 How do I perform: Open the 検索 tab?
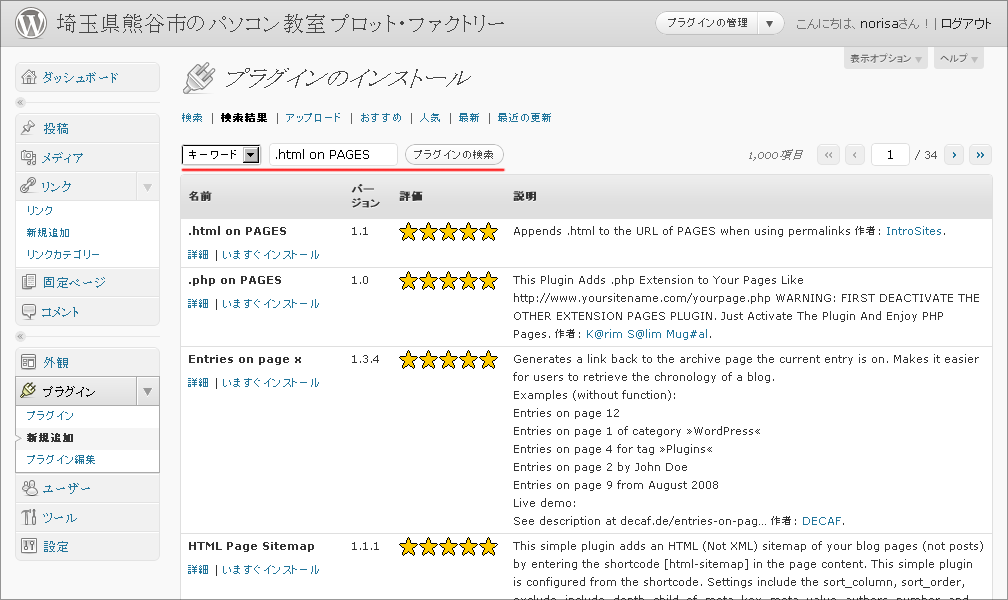pyautogui.click(x=192, y=118)
